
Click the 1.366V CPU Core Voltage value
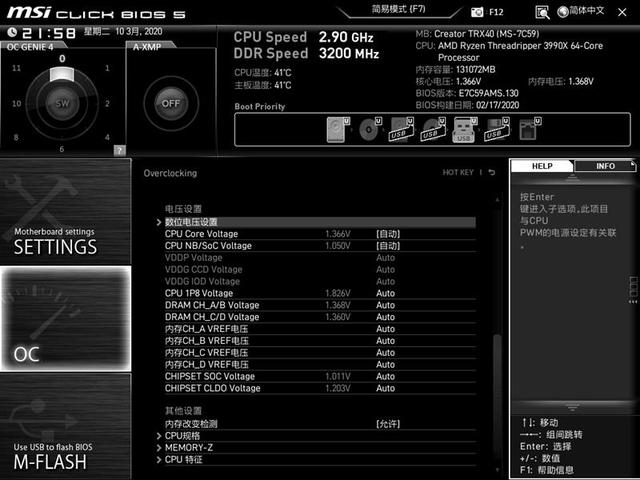(x=338, y=234)
